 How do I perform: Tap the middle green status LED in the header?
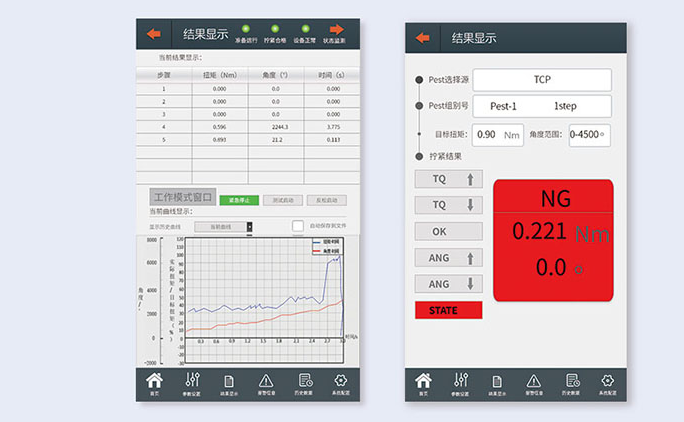click(275, 29)
